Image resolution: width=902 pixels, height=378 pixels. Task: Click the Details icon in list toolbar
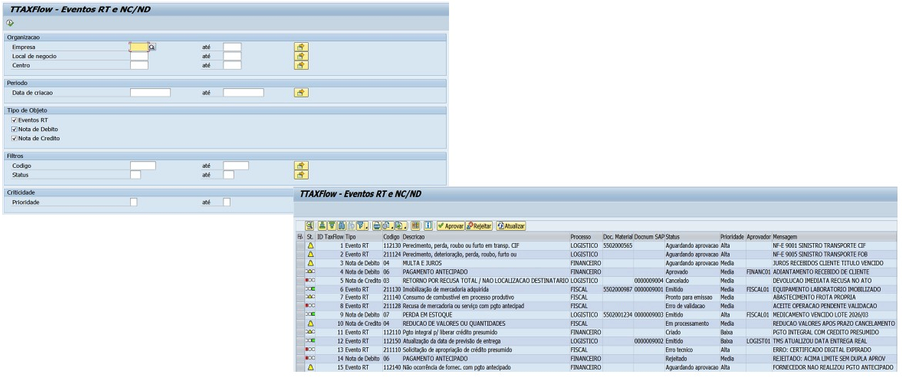(x=309, y=226)
